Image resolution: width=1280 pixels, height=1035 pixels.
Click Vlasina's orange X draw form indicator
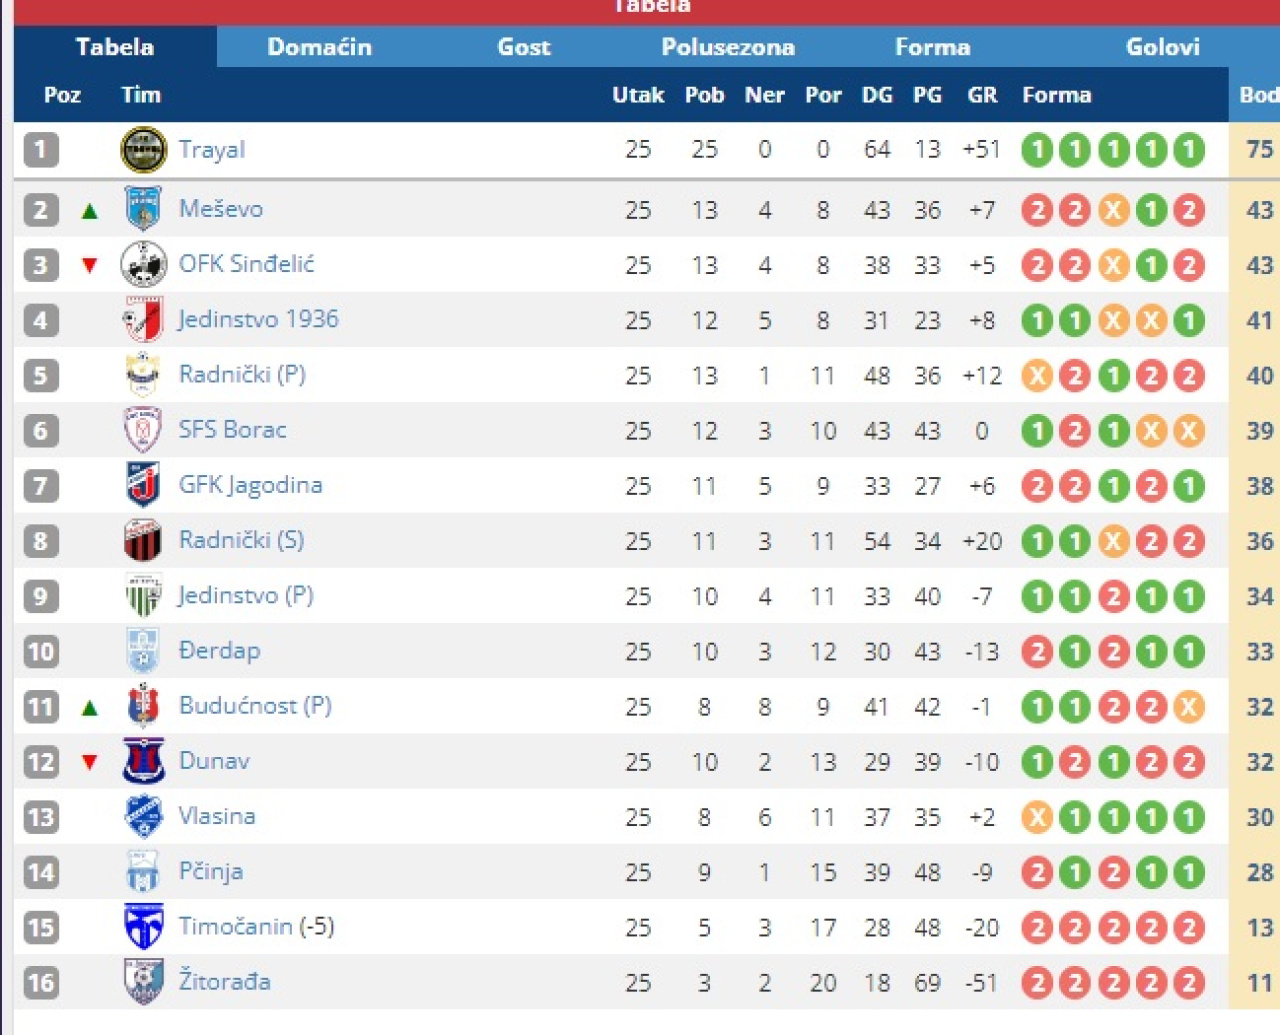coord(1037,817)
